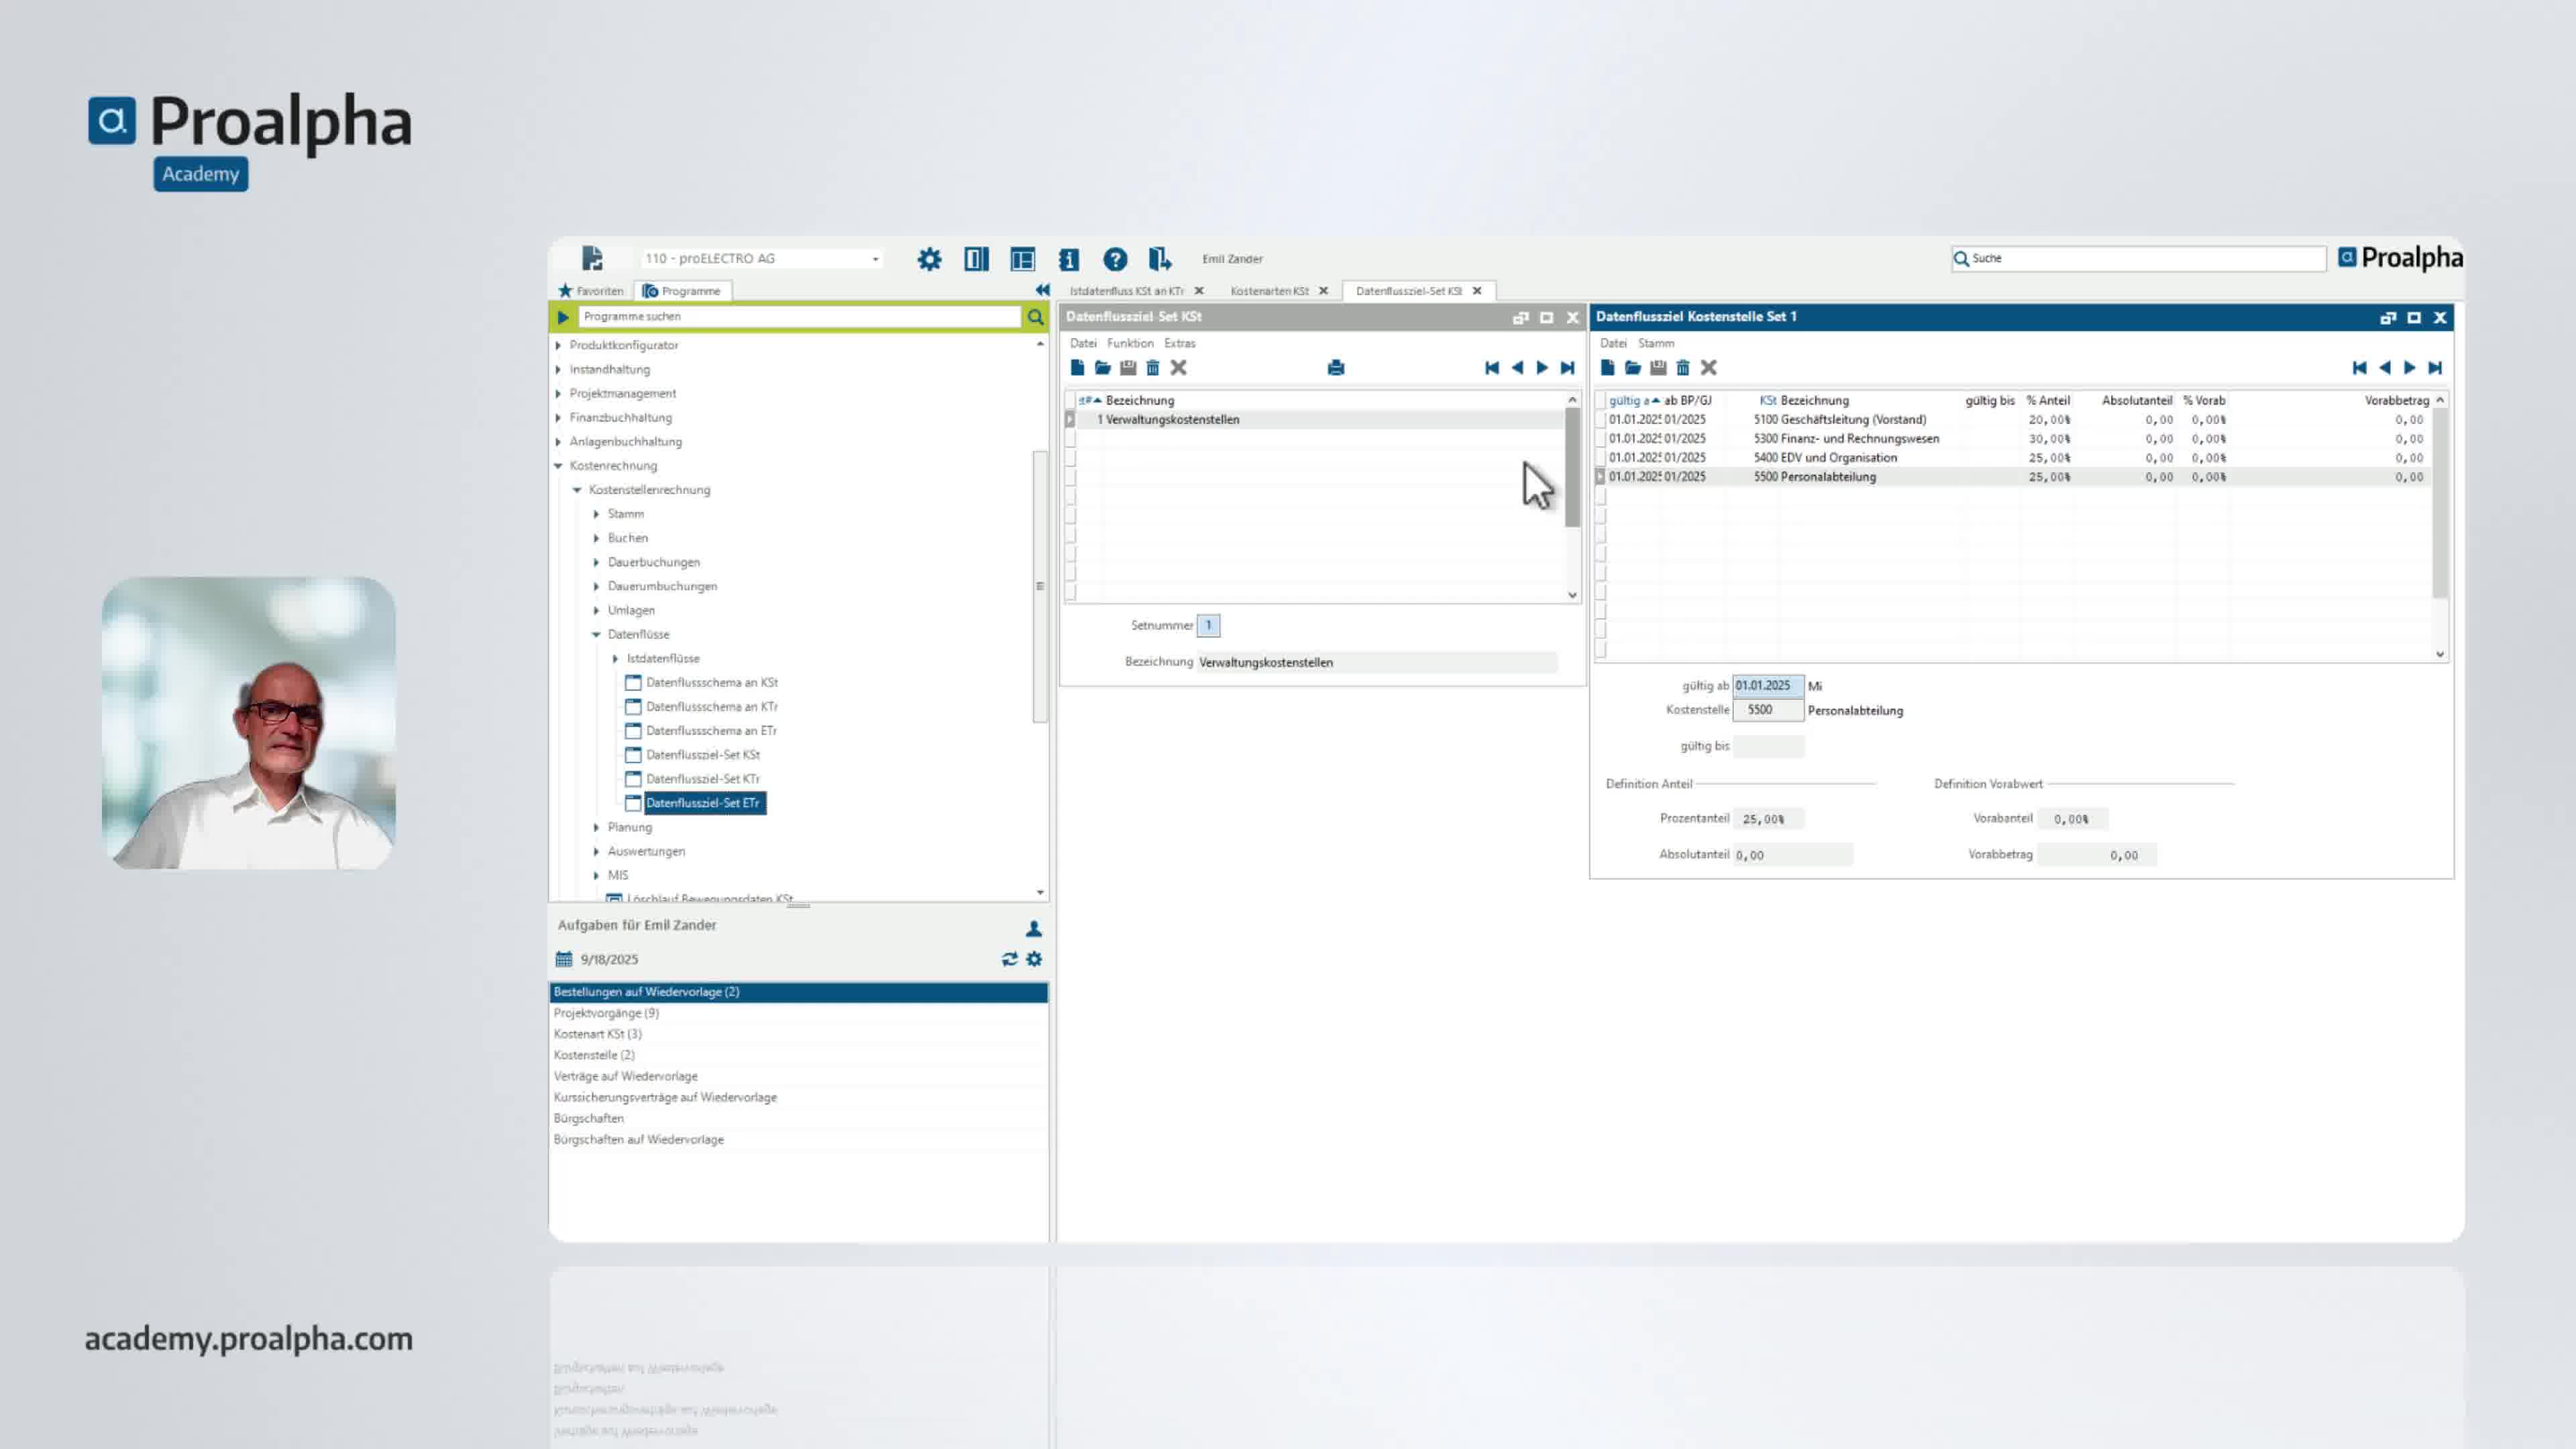Jump to last record in Kostenstelle Set 1
This screenshot has width=2576, height=1449.
coord(2435,368)
